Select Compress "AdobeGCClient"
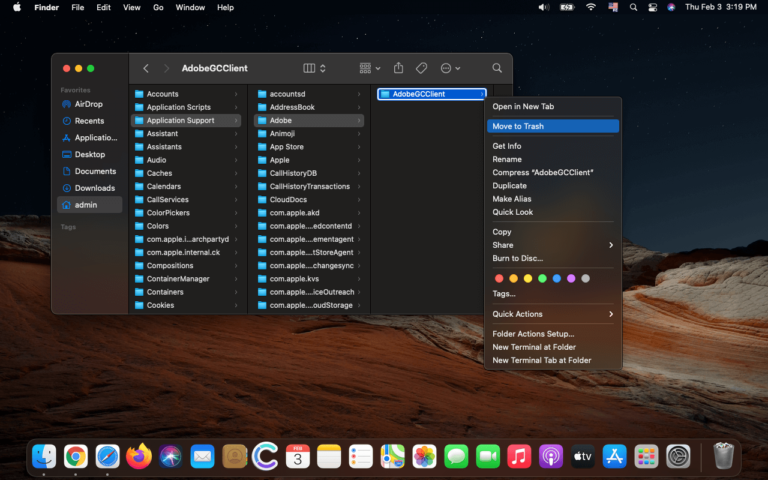768x480 pixels. tap(552, 172)
